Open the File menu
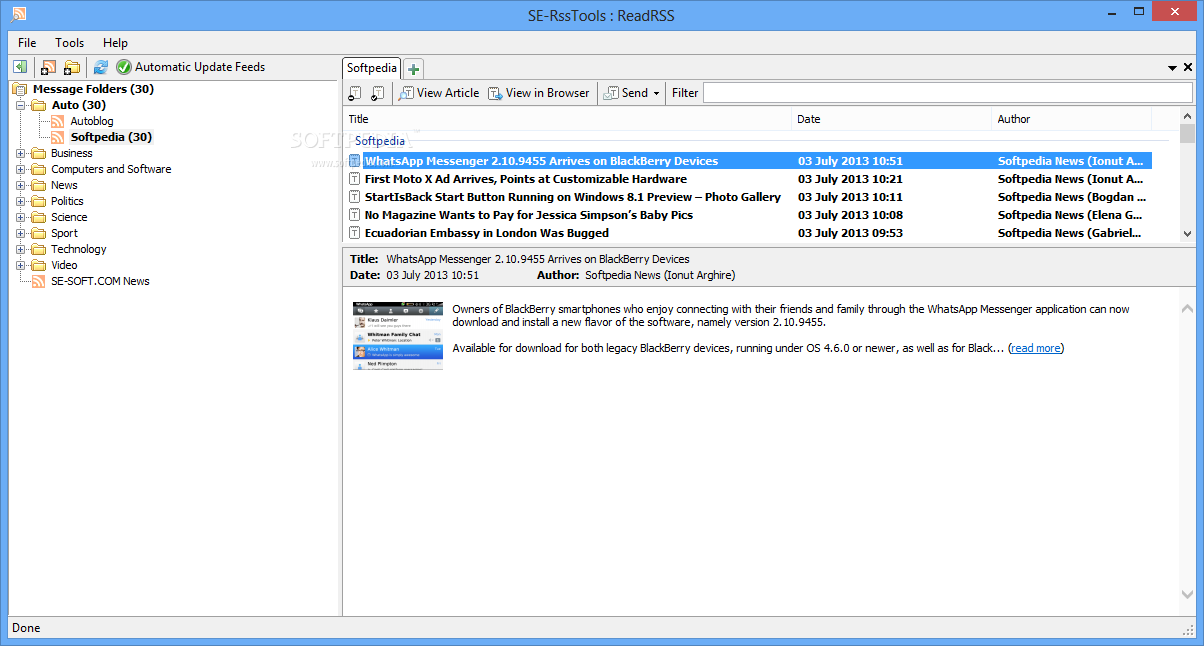 click(x=27, y=43)
